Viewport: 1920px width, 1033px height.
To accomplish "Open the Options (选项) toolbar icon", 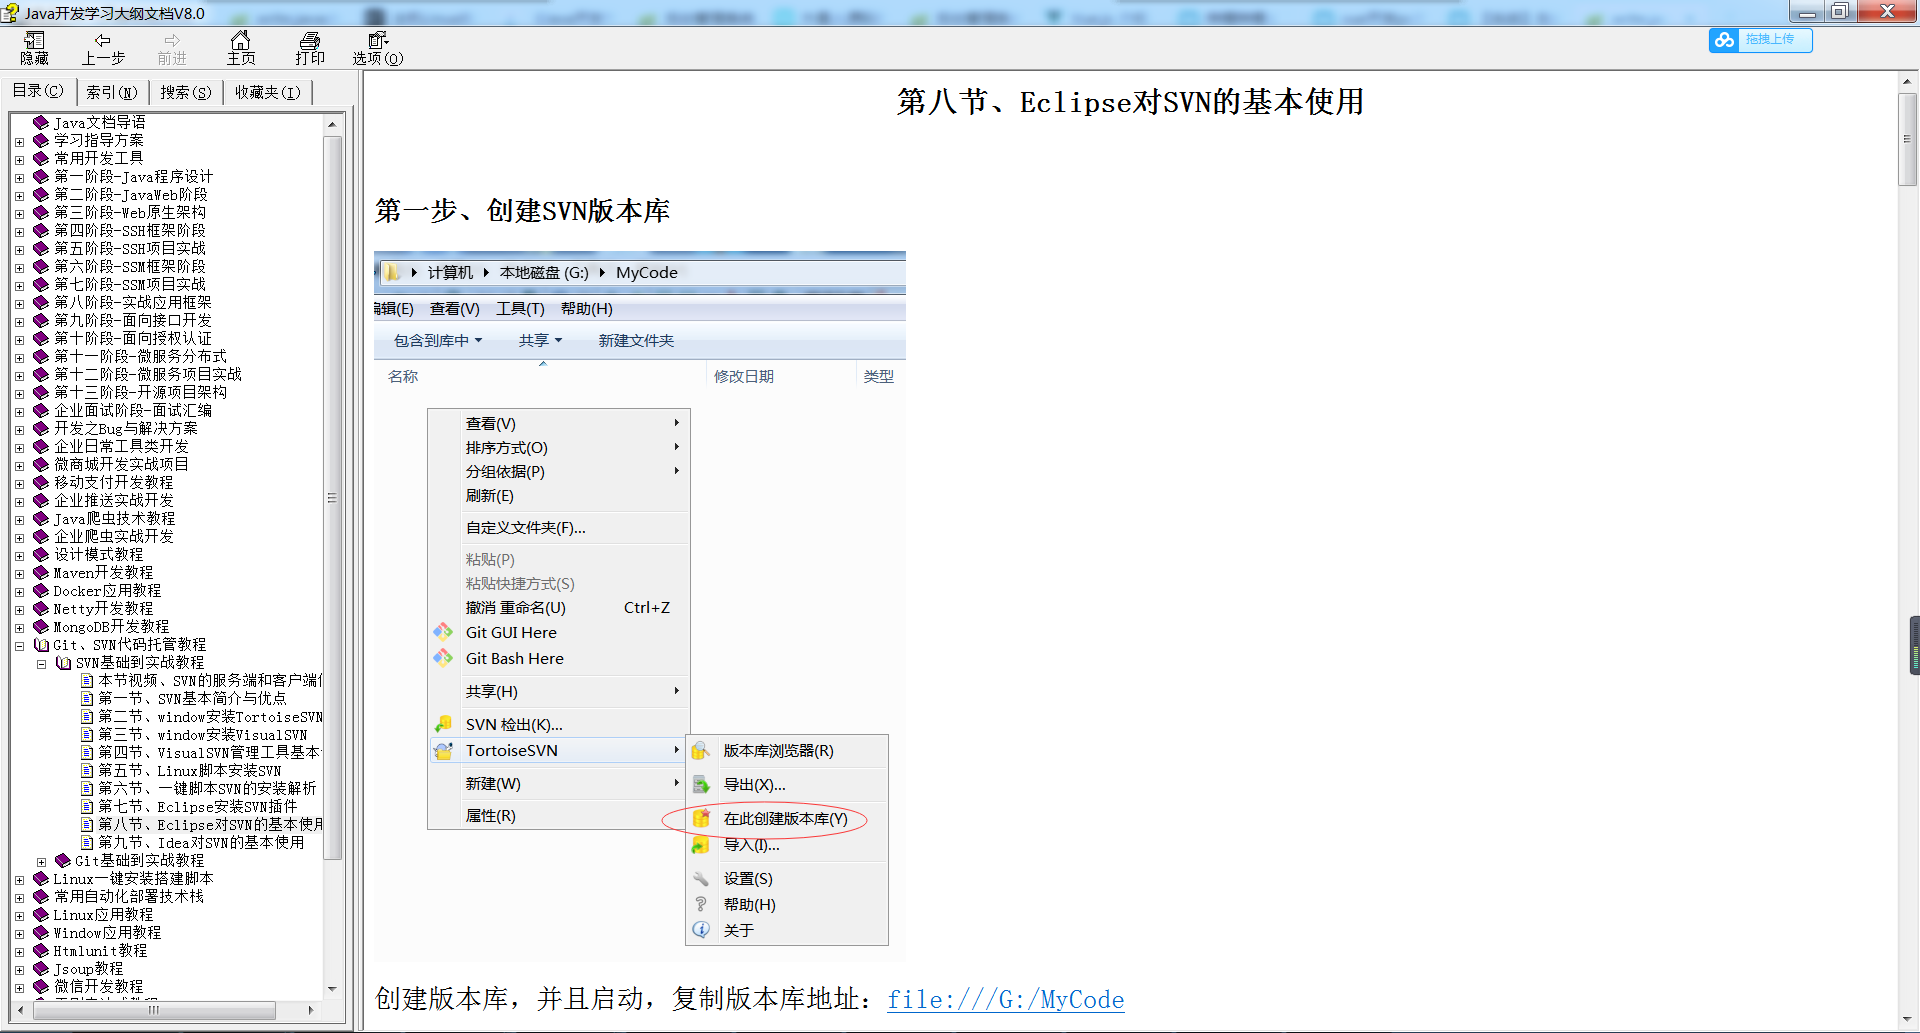I will (x=378, y=47).
